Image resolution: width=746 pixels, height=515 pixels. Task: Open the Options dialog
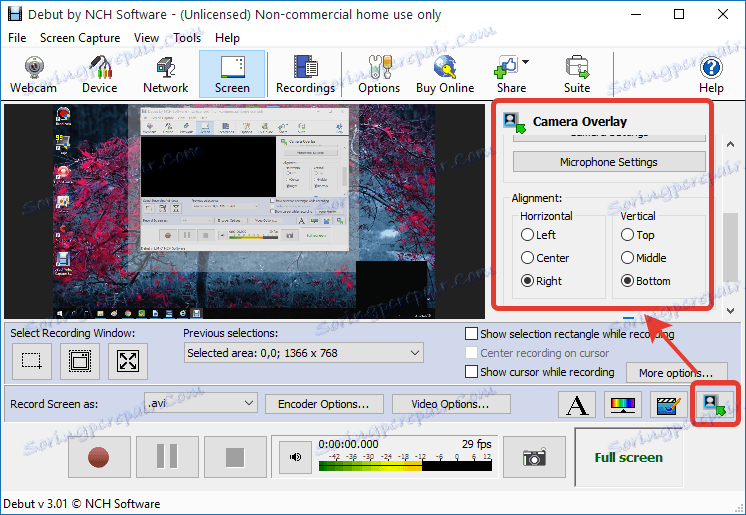[x=379, y=75]
